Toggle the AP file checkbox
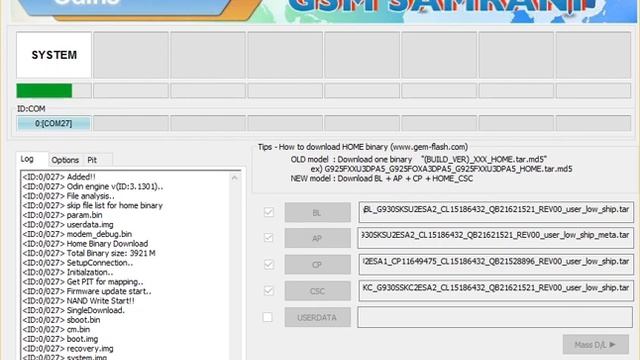640x360 pixels. 269,238
